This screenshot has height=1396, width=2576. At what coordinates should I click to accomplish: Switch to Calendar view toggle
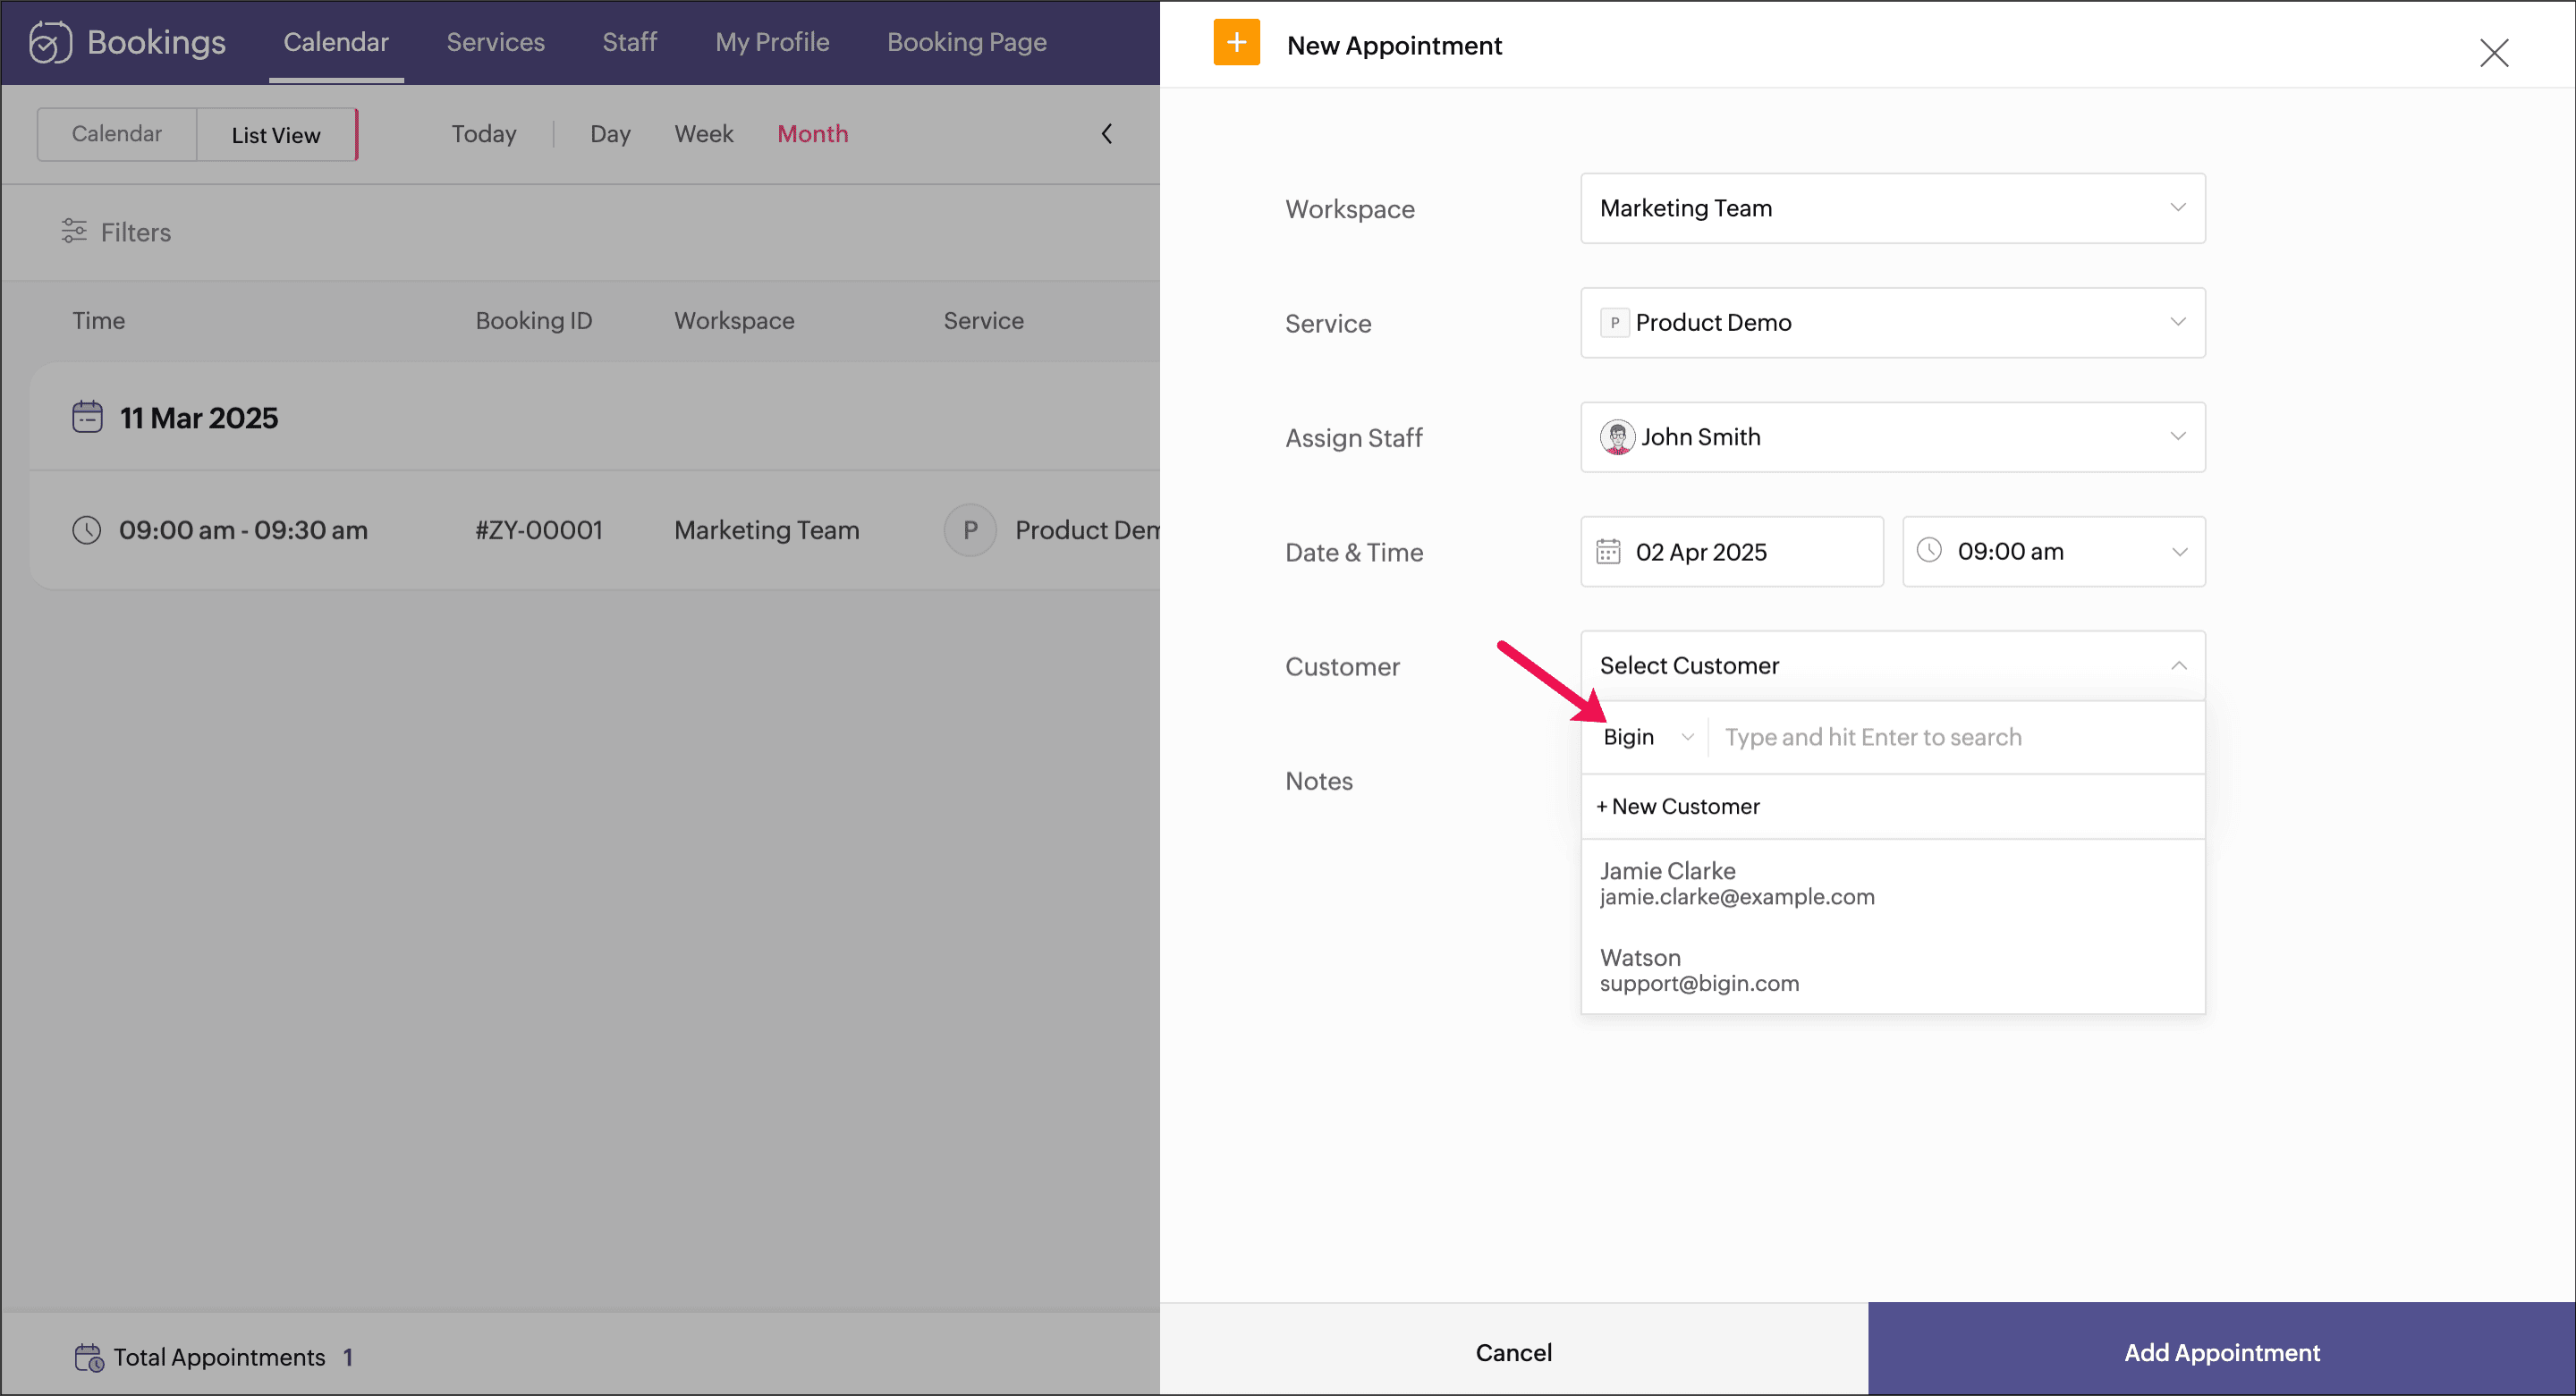click(x=117, y=134)
